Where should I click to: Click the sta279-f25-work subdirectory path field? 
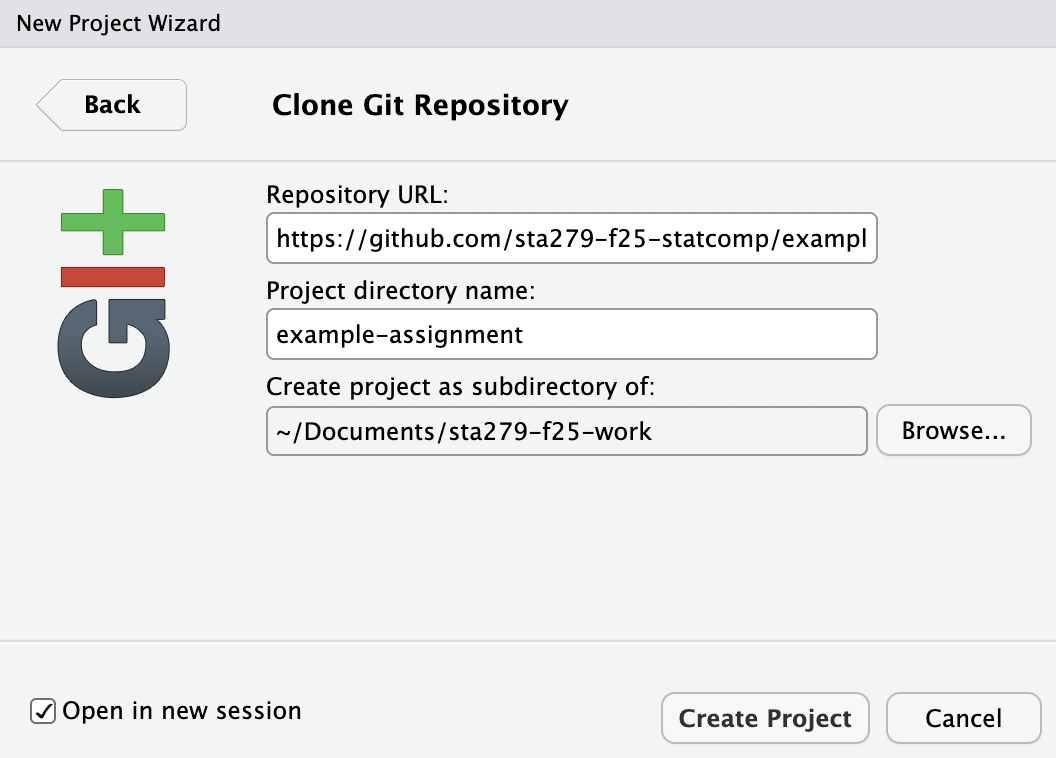point(566,430)
